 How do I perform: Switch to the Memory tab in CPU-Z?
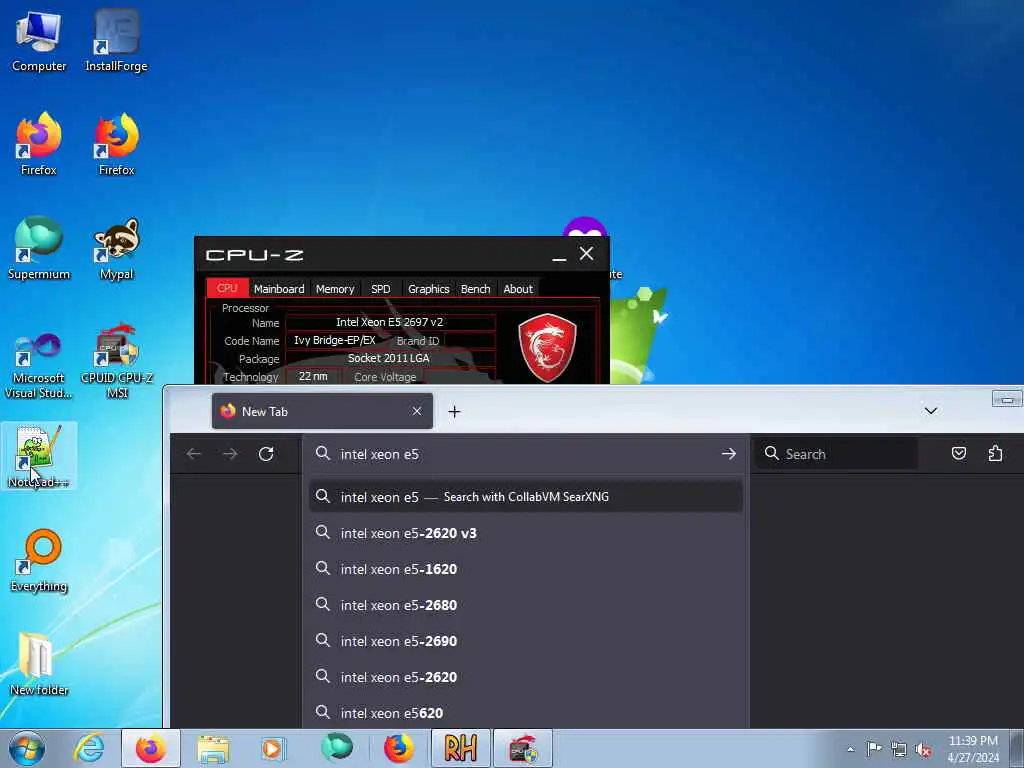335,288
